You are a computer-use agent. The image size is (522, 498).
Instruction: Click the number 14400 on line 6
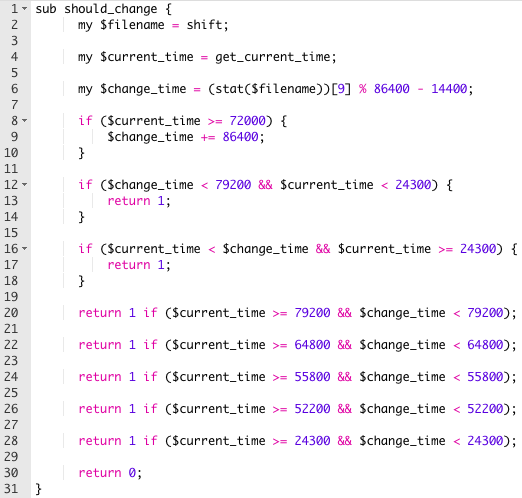tap(449, 89)
